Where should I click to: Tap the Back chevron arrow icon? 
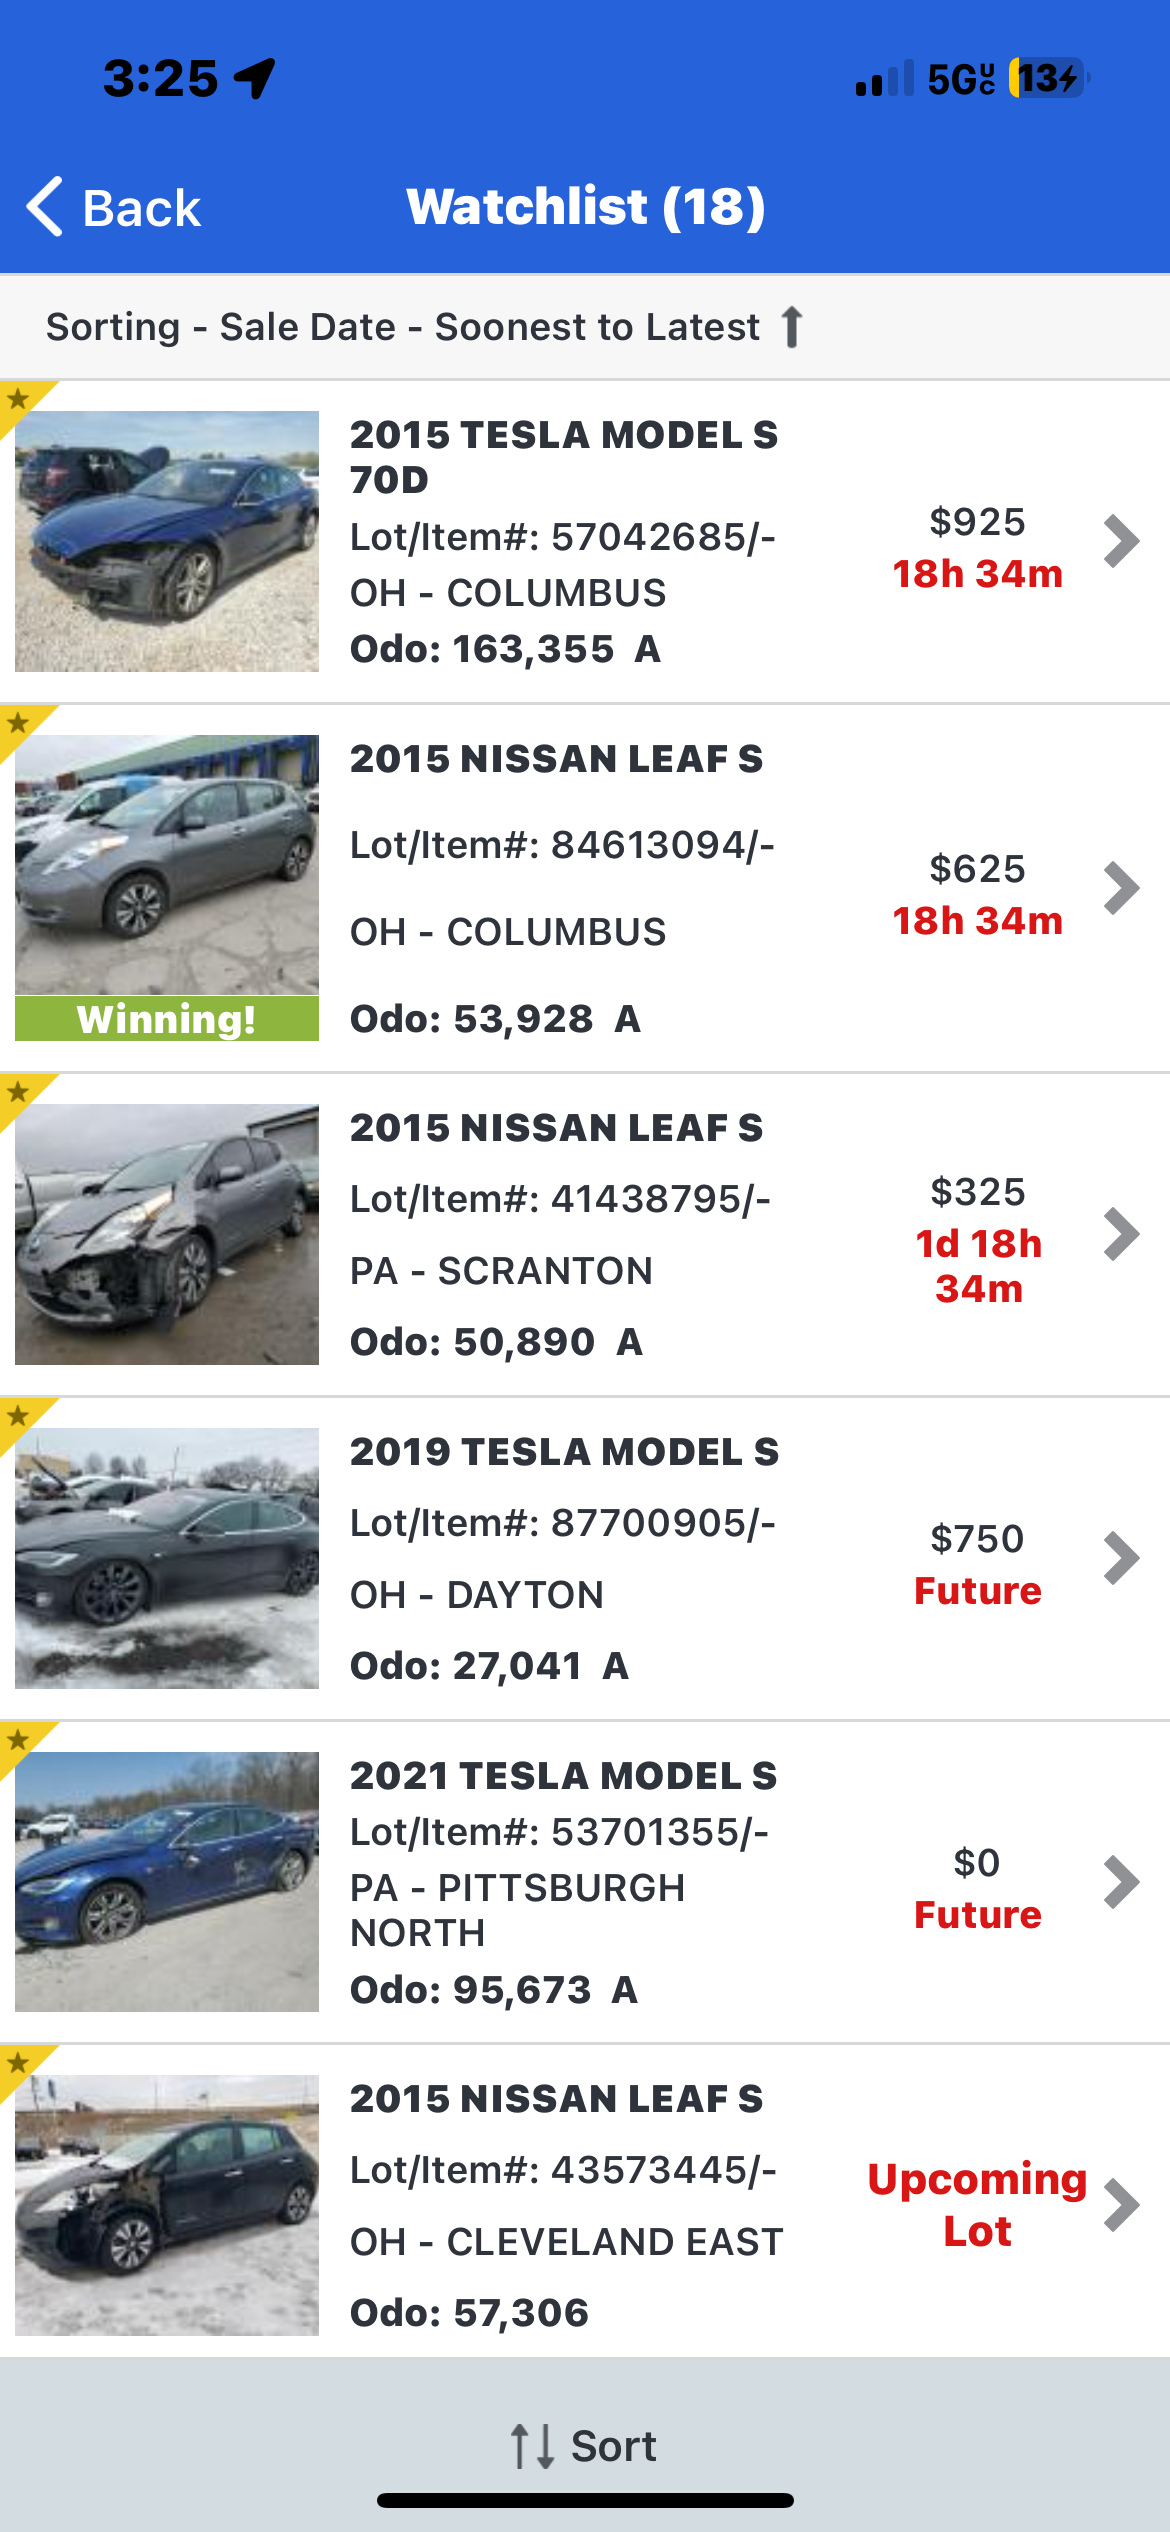point(45,207)
